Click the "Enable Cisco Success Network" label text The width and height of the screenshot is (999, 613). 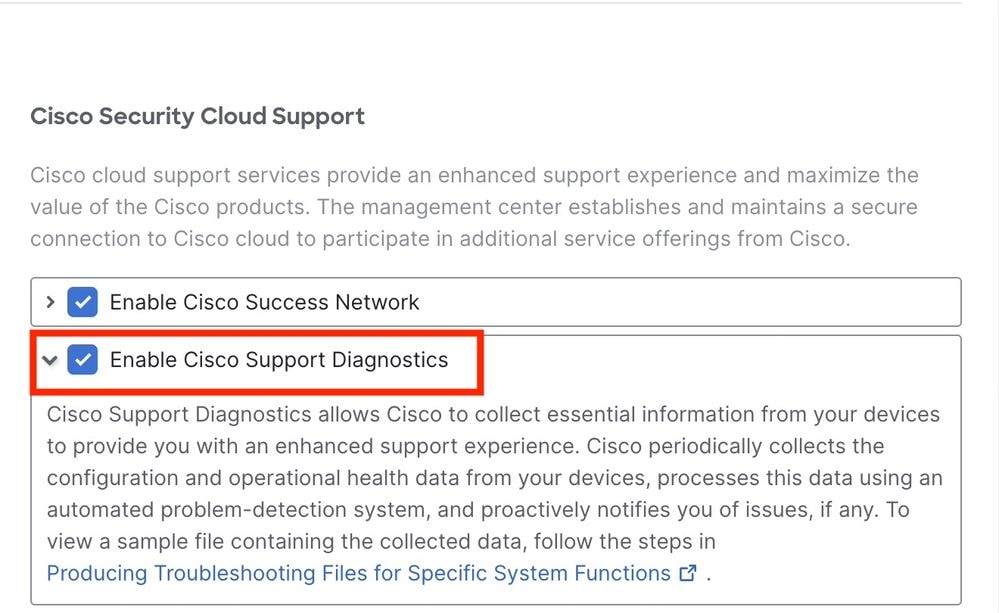[x=264, y=302]
